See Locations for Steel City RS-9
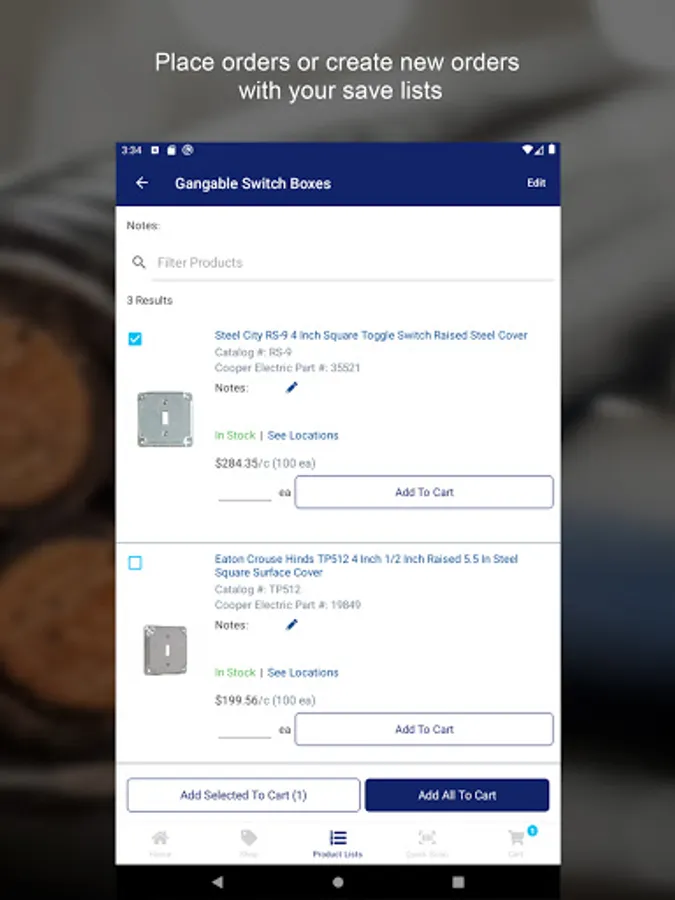This screenshot has width=675, height=900. [302, 436]
